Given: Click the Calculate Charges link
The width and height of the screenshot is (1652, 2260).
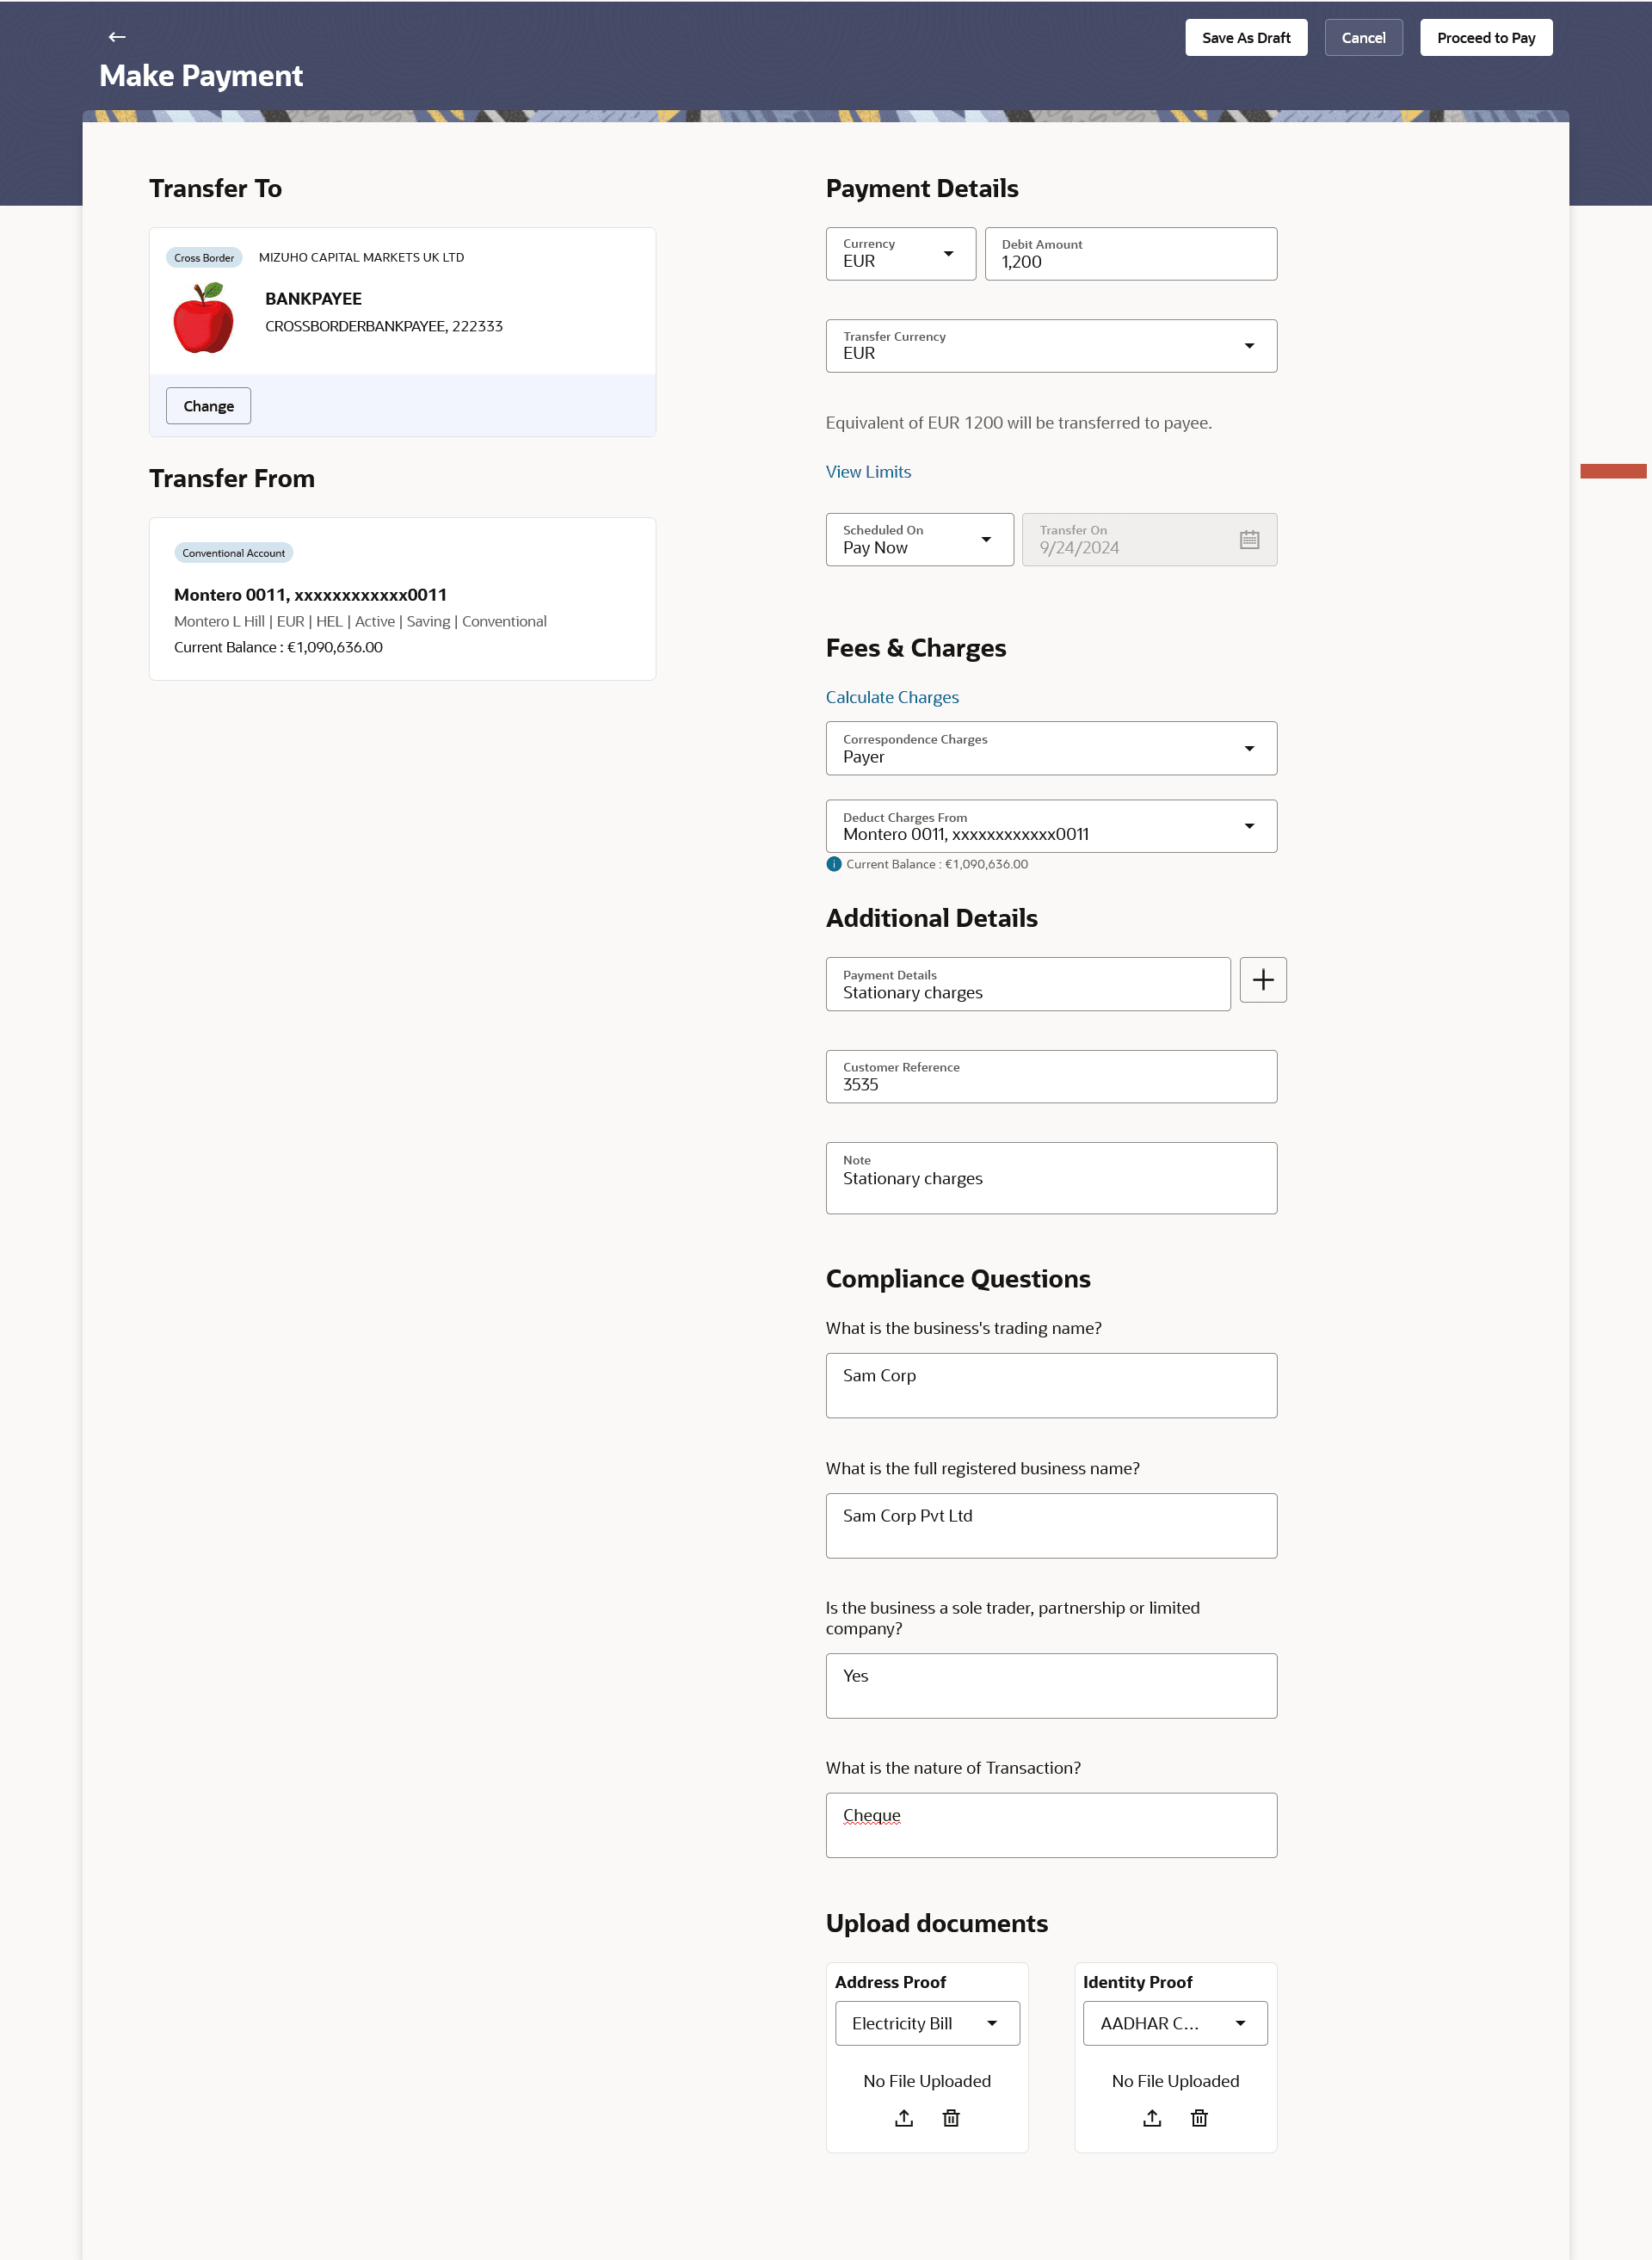Looking at the screenshot, I should pos(892,697).
